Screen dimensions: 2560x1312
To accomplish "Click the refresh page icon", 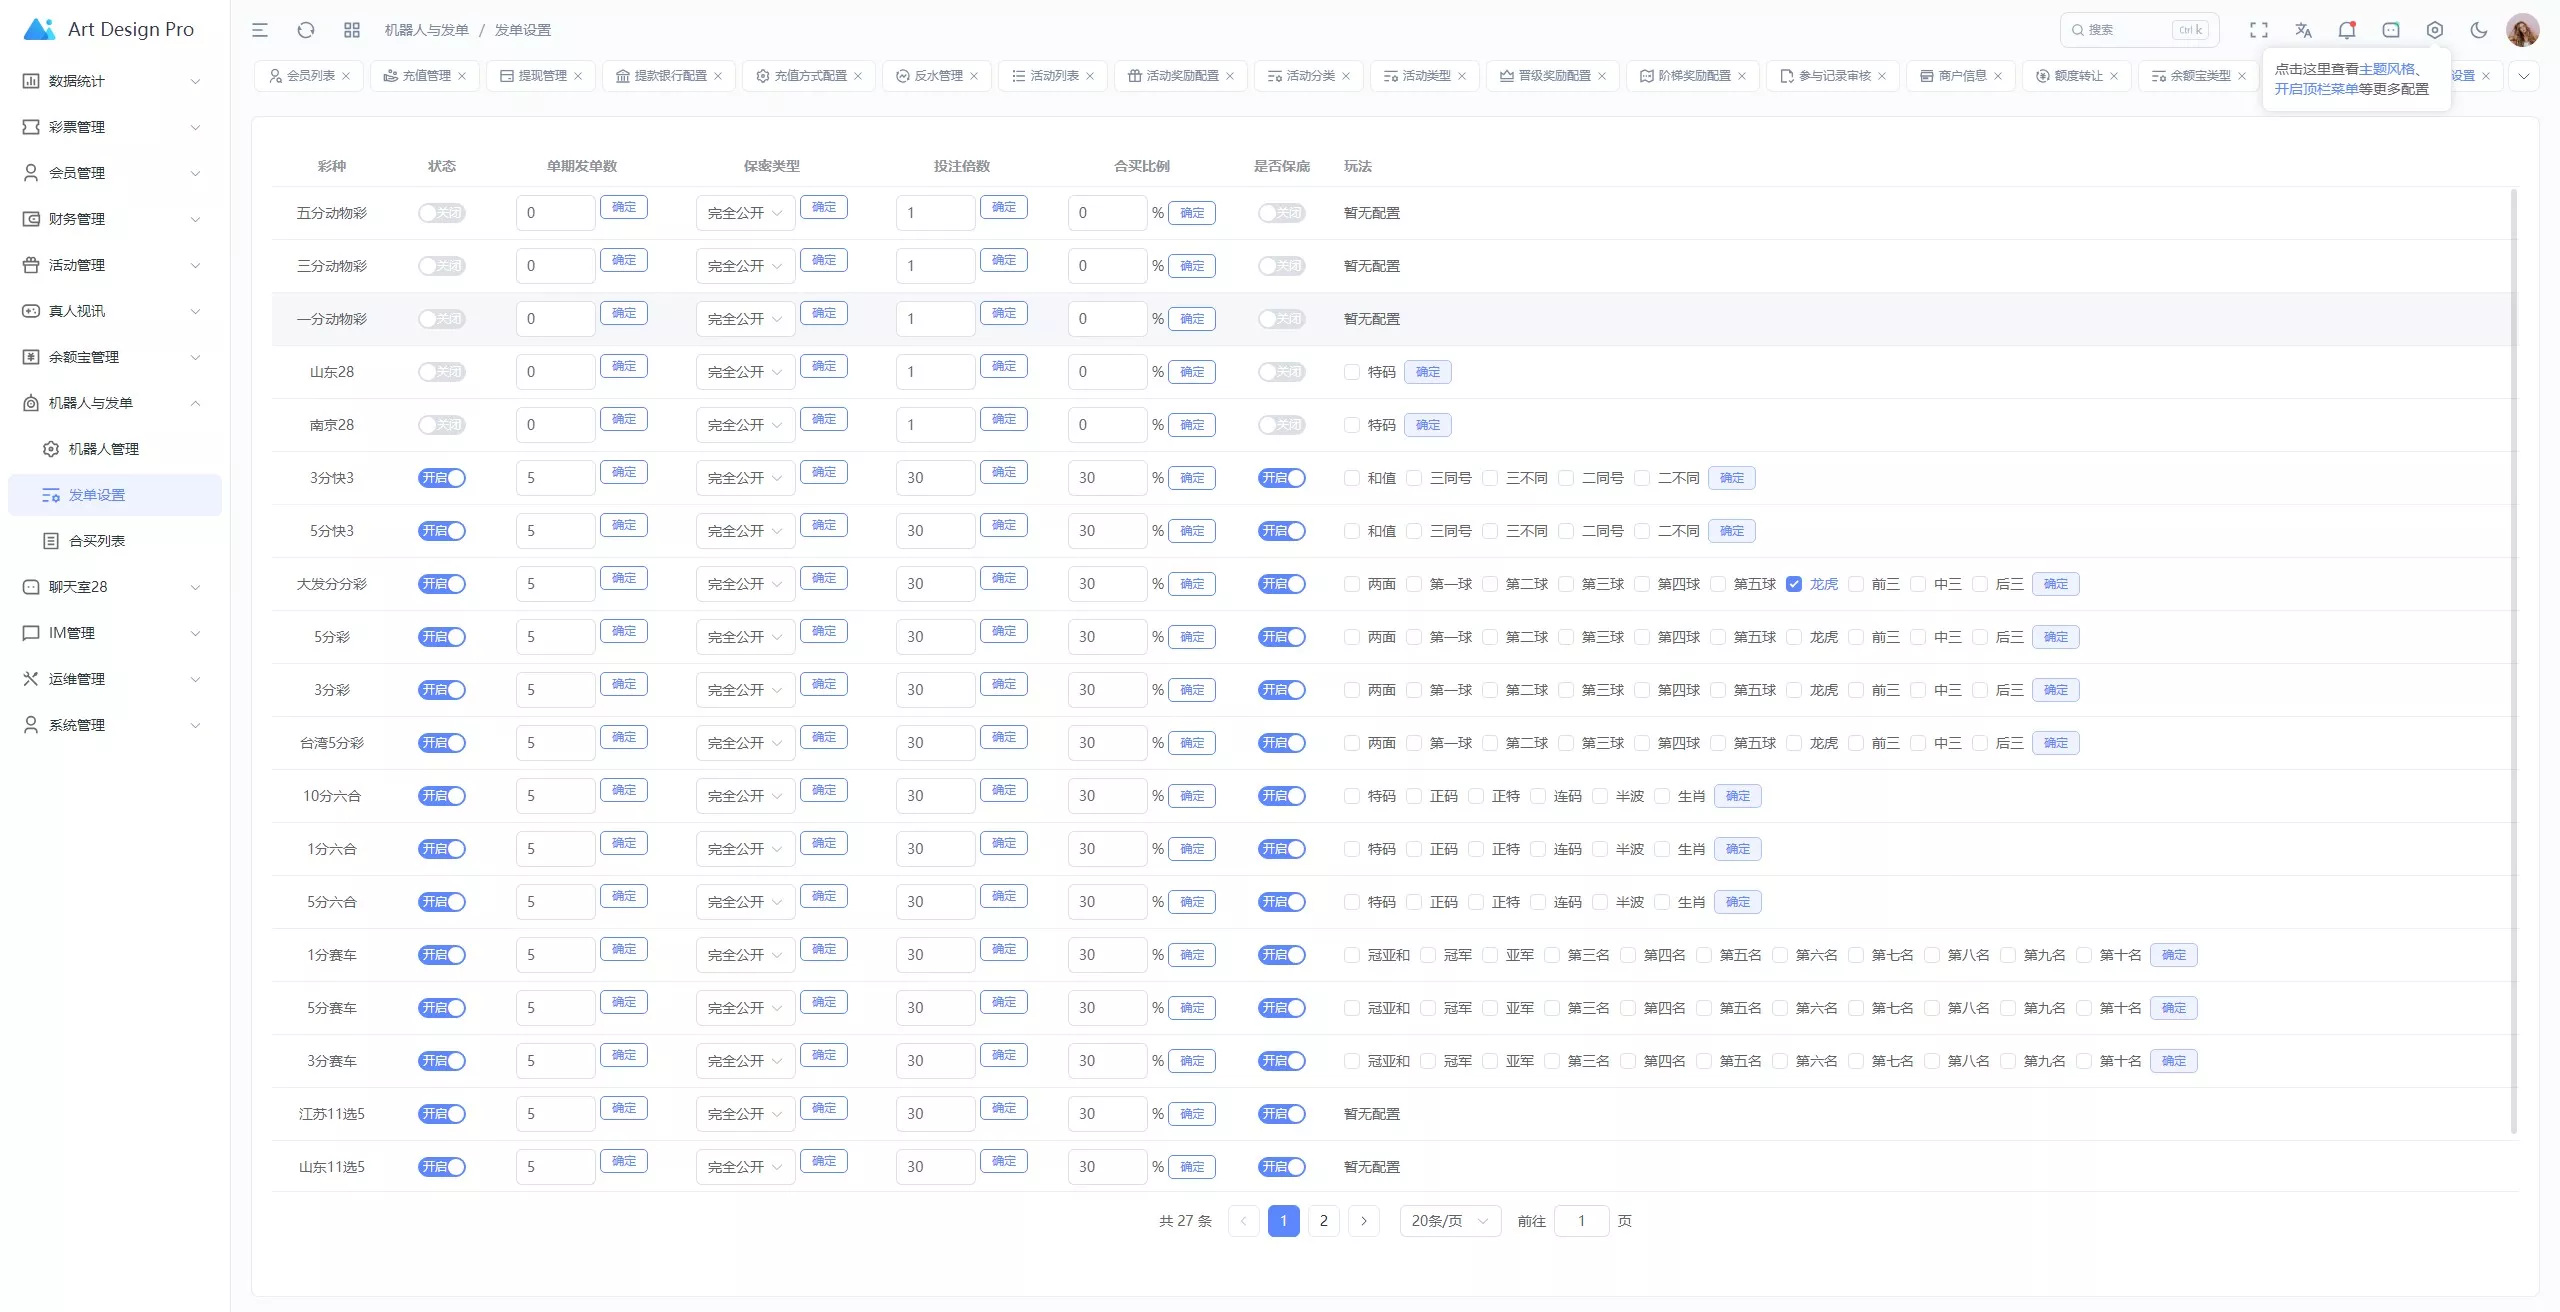I will pyautogui.click(x=306, y=30).
